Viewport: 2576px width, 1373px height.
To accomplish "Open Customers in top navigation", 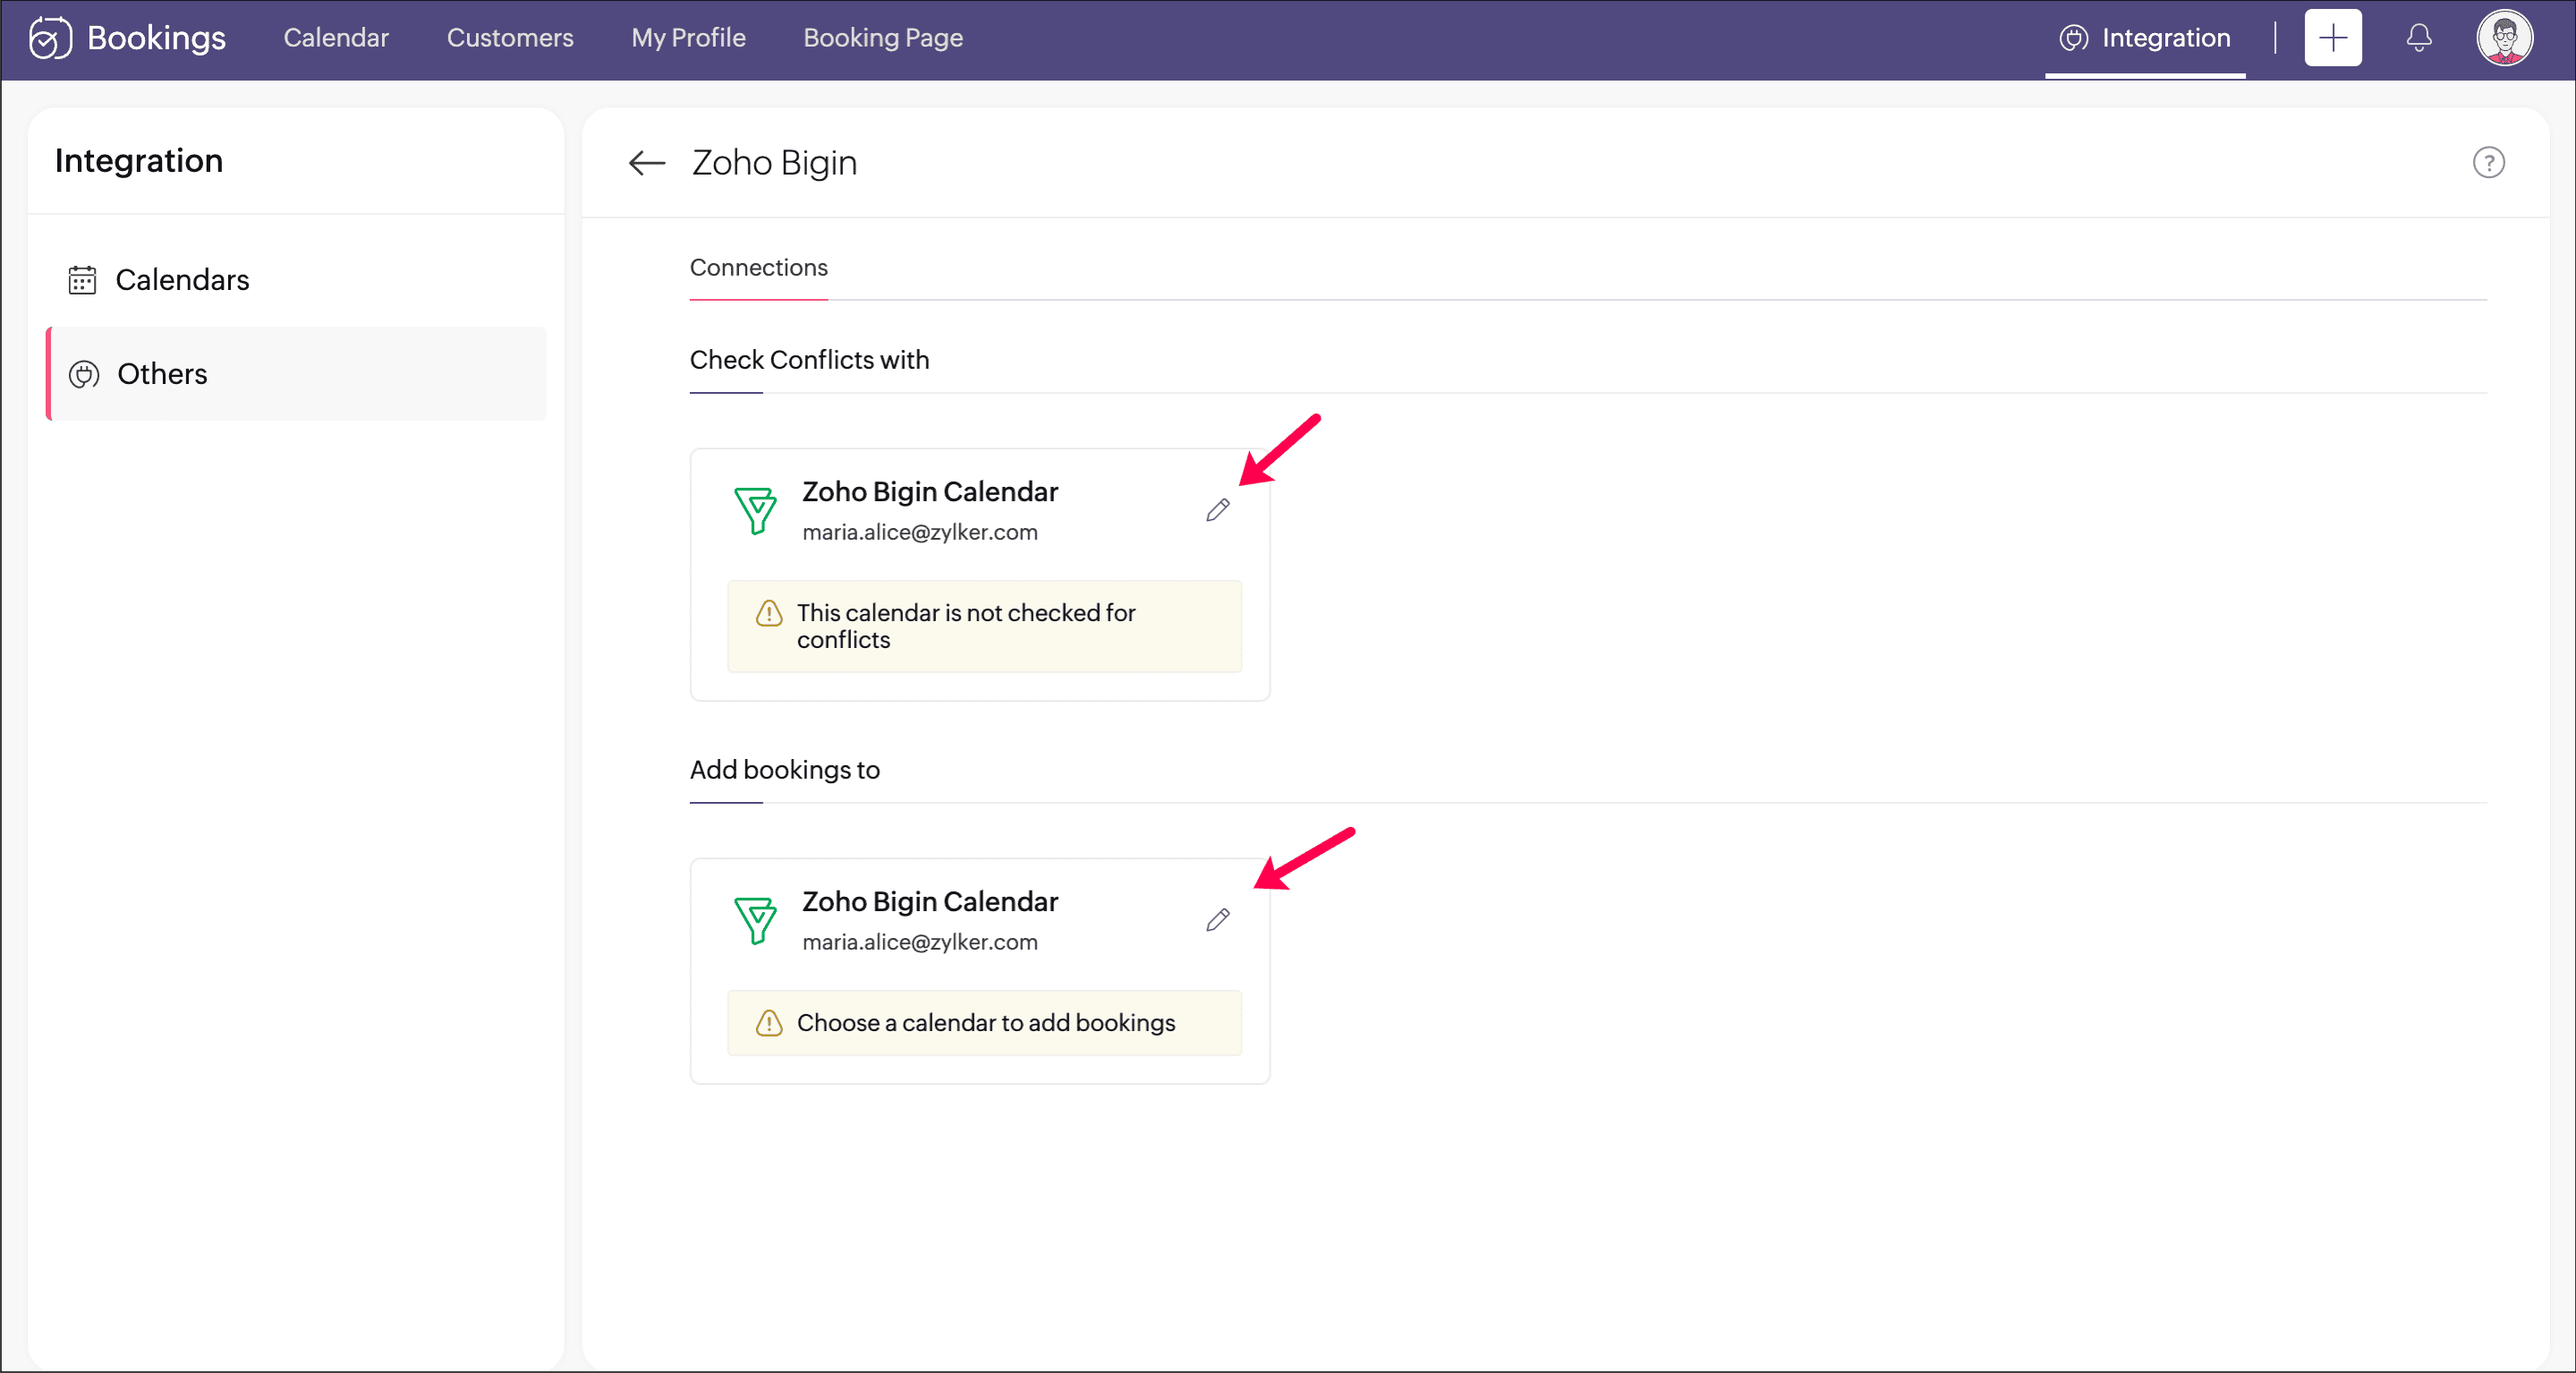I will click(510, 38).
